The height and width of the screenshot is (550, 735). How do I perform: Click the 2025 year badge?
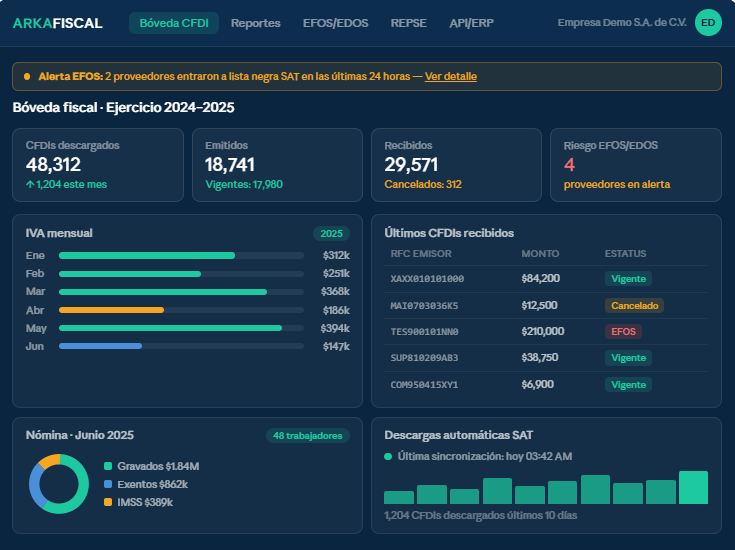coord(331,234)
